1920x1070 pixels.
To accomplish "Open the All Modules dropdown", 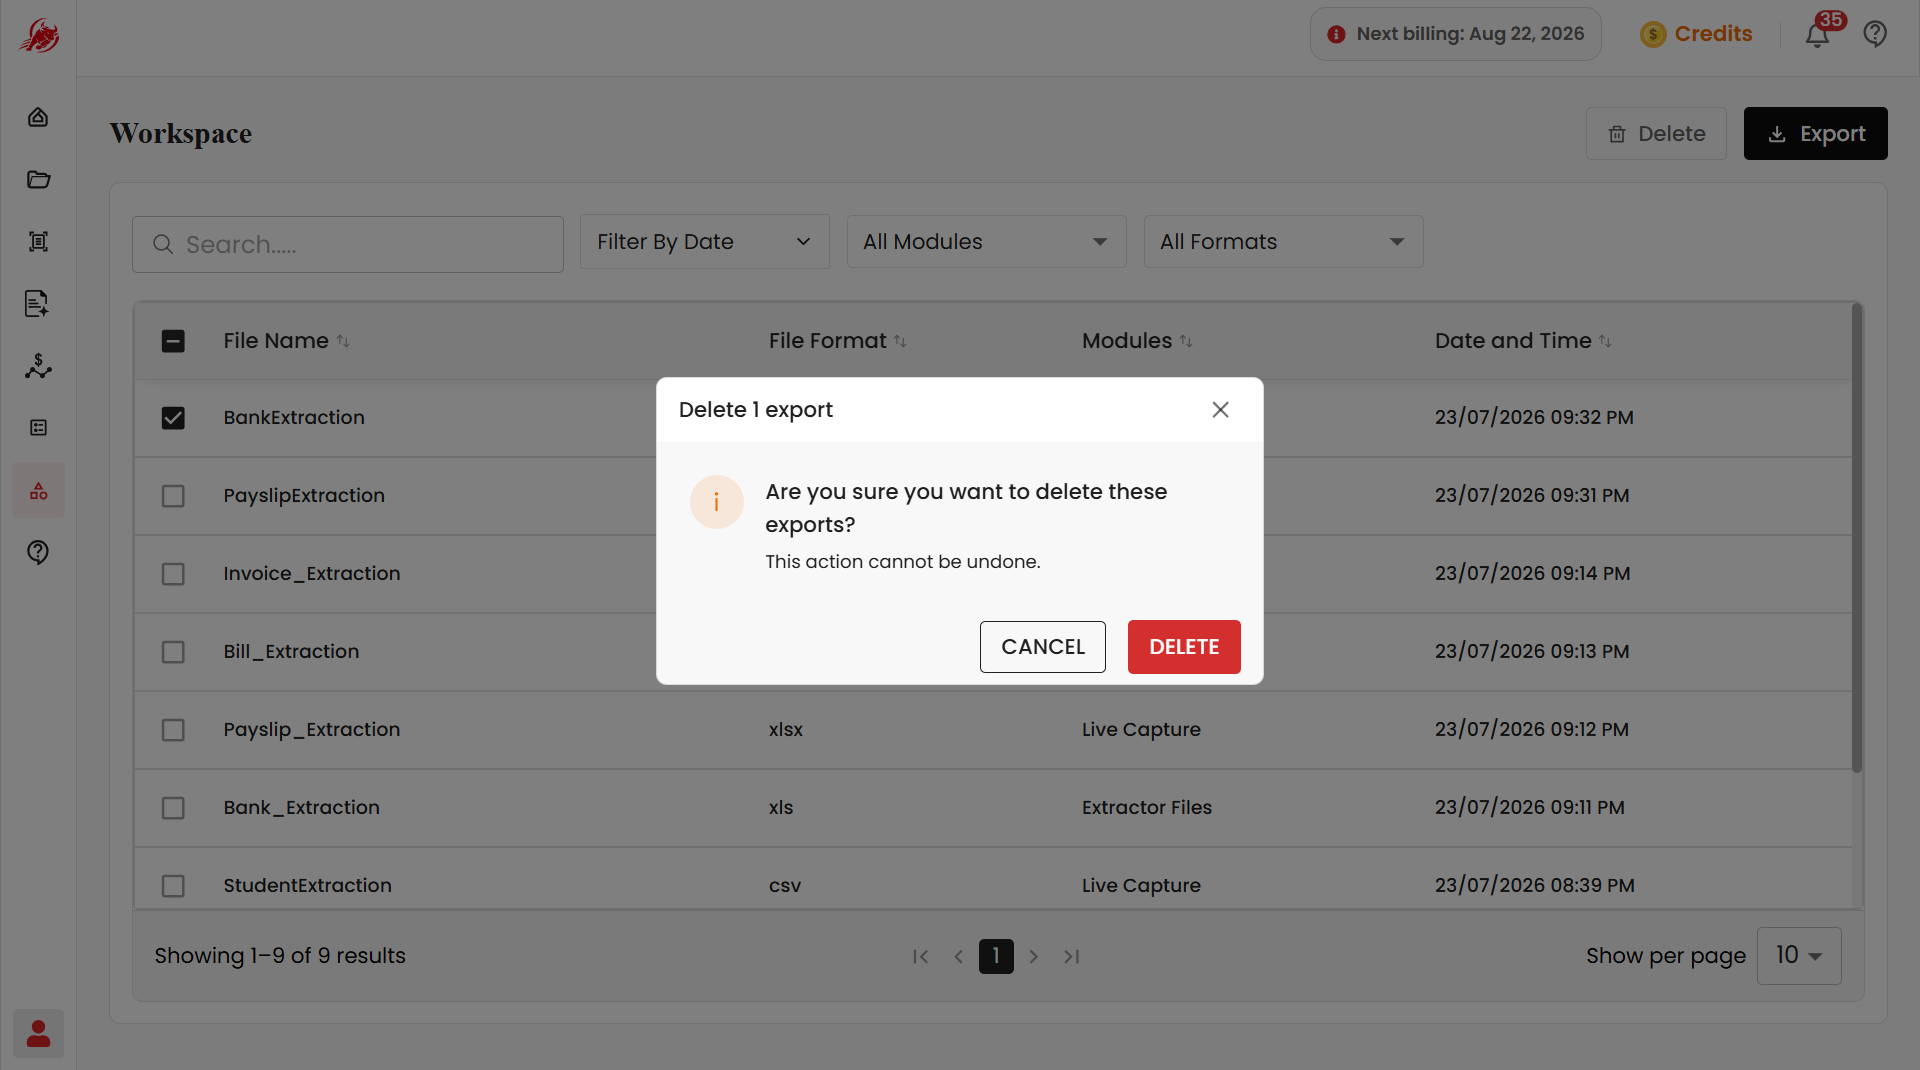I will [986, 242].
